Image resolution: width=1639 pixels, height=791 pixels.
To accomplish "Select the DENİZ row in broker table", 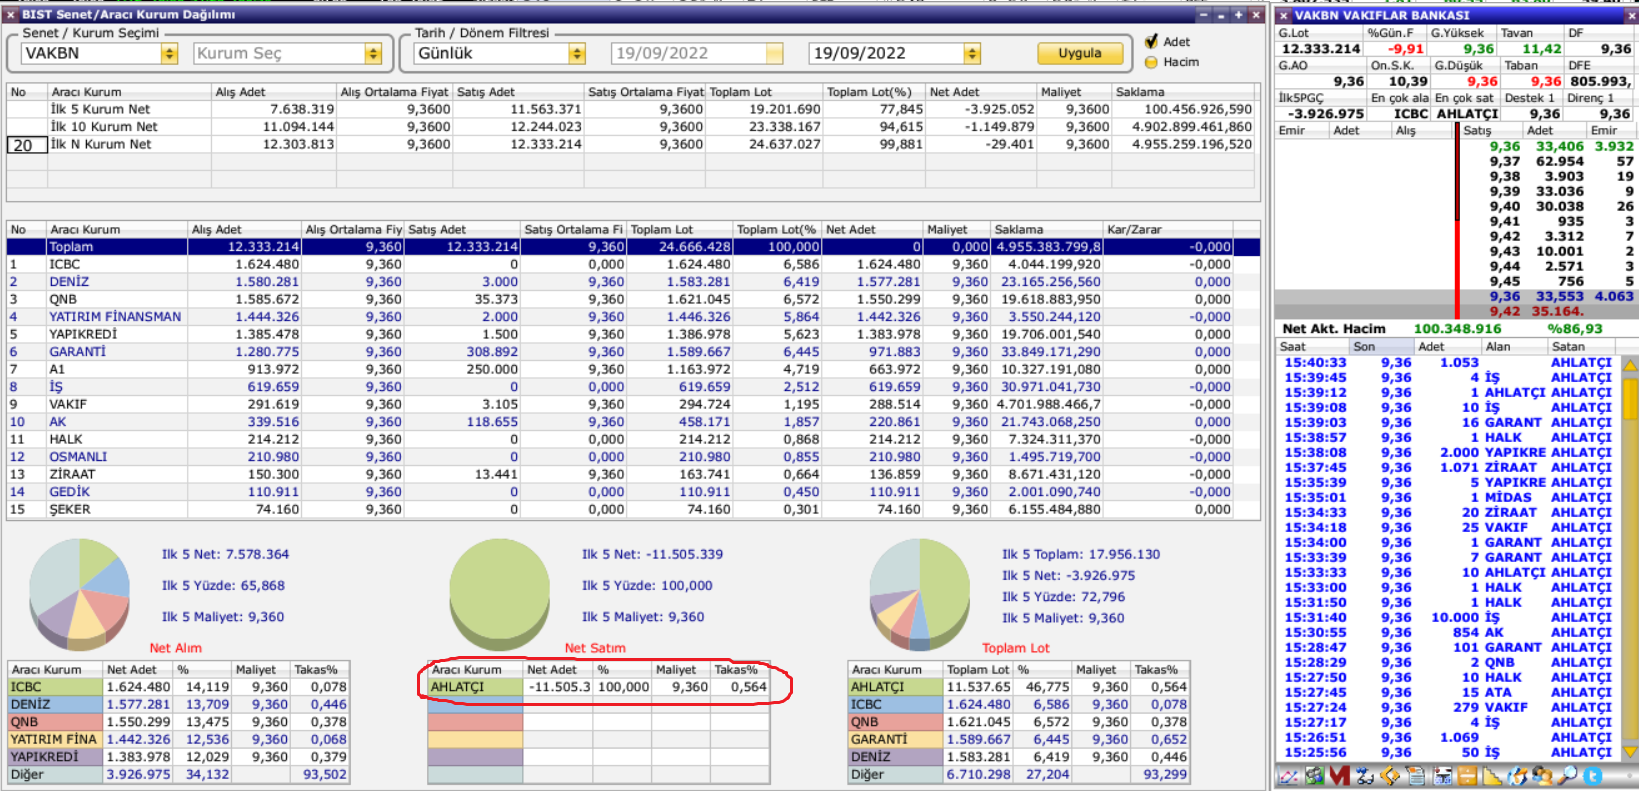I will [633, 282].
